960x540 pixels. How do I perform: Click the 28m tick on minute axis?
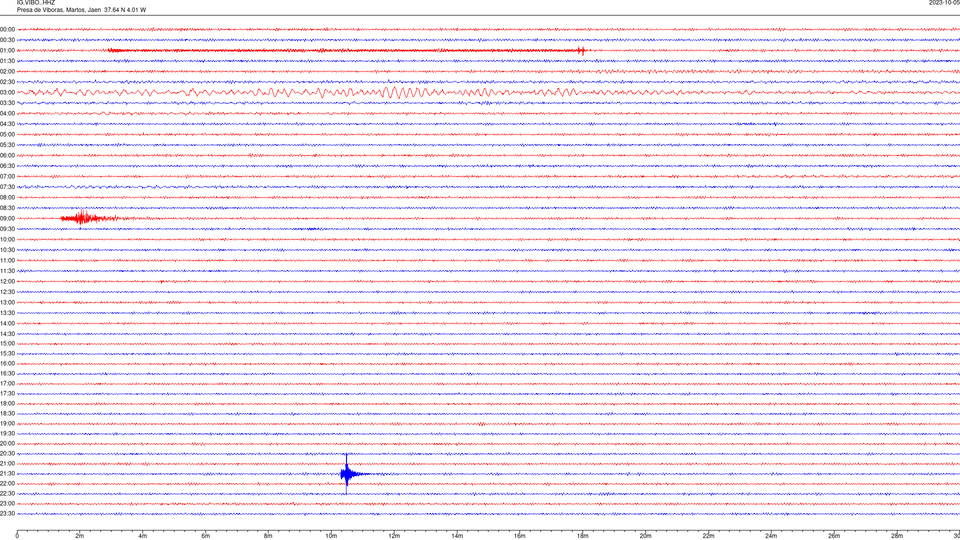pos(897,536)
